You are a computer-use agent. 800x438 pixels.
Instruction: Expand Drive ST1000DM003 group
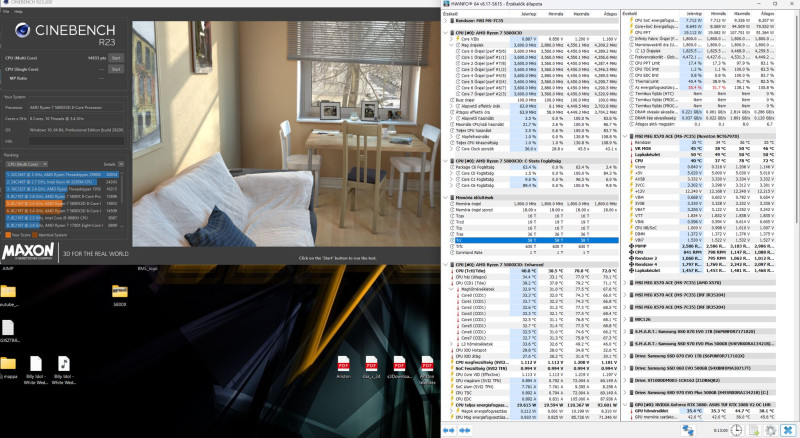tap(626, 380)
